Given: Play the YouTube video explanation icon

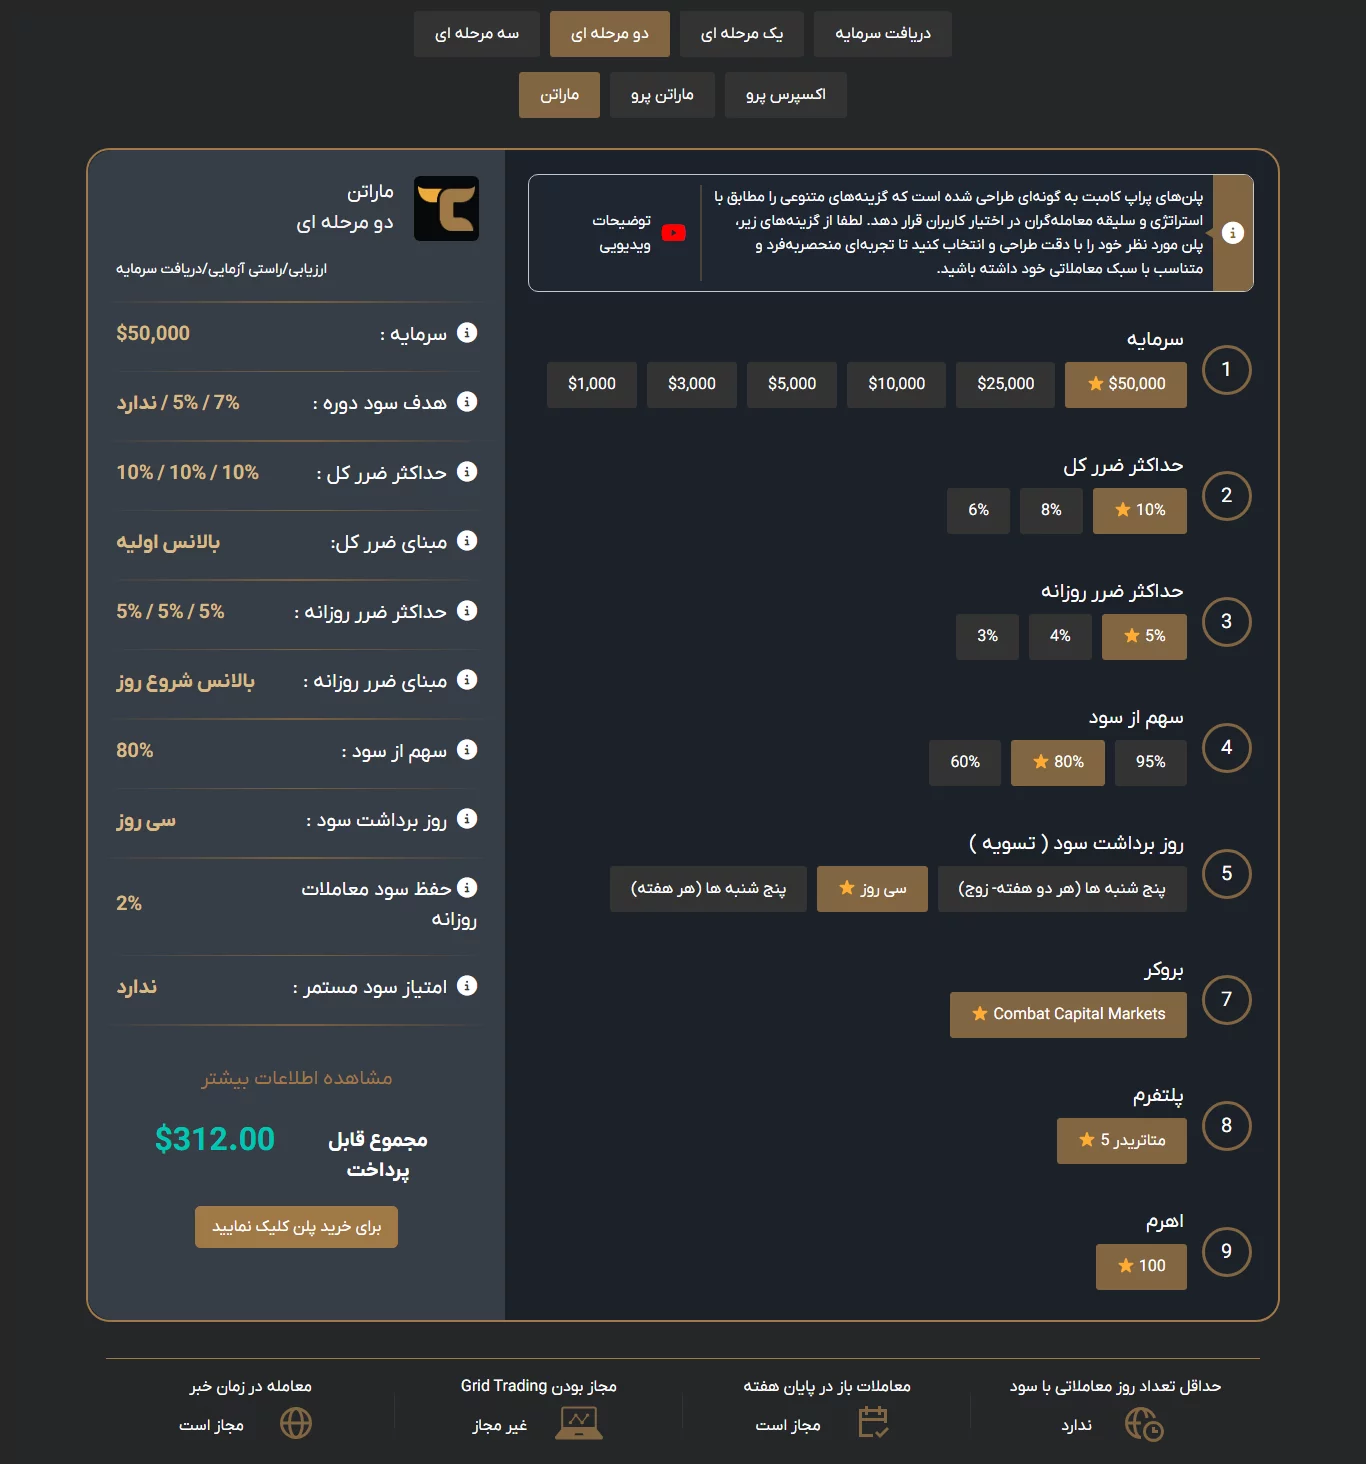Looking at the screenshot, I should click(674, 233).
